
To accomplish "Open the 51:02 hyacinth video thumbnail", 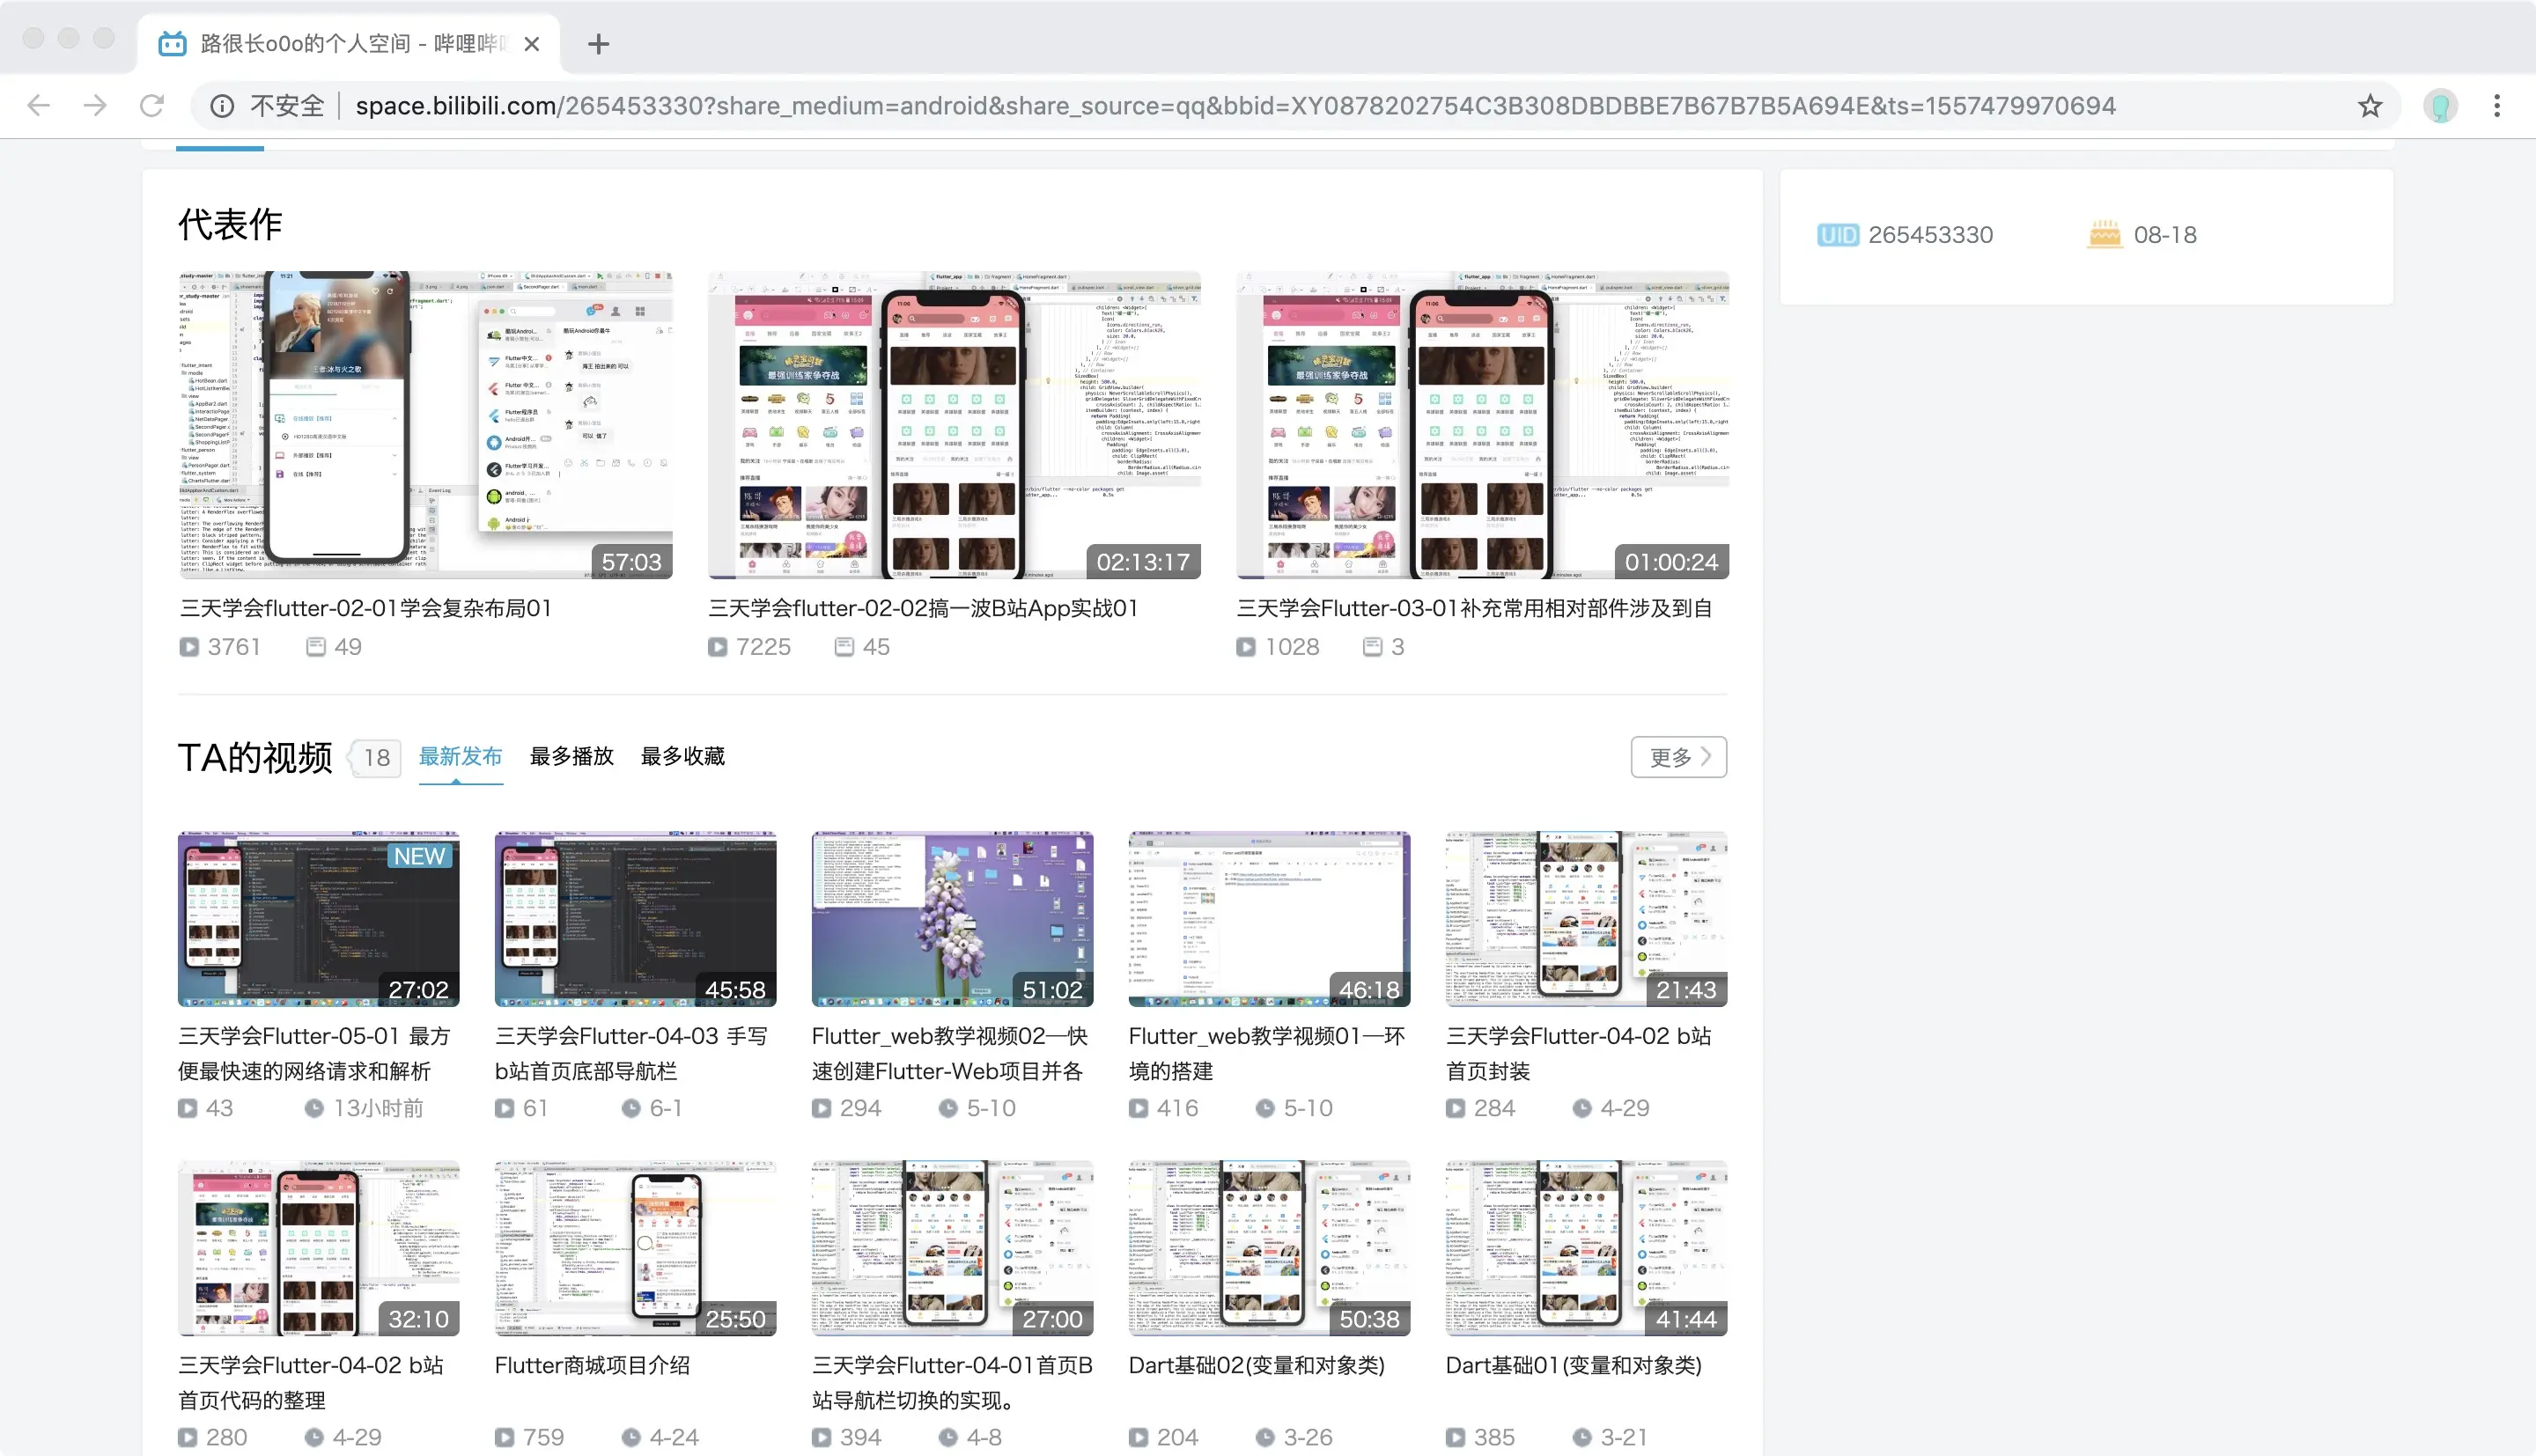I will [x=952, y=918].
